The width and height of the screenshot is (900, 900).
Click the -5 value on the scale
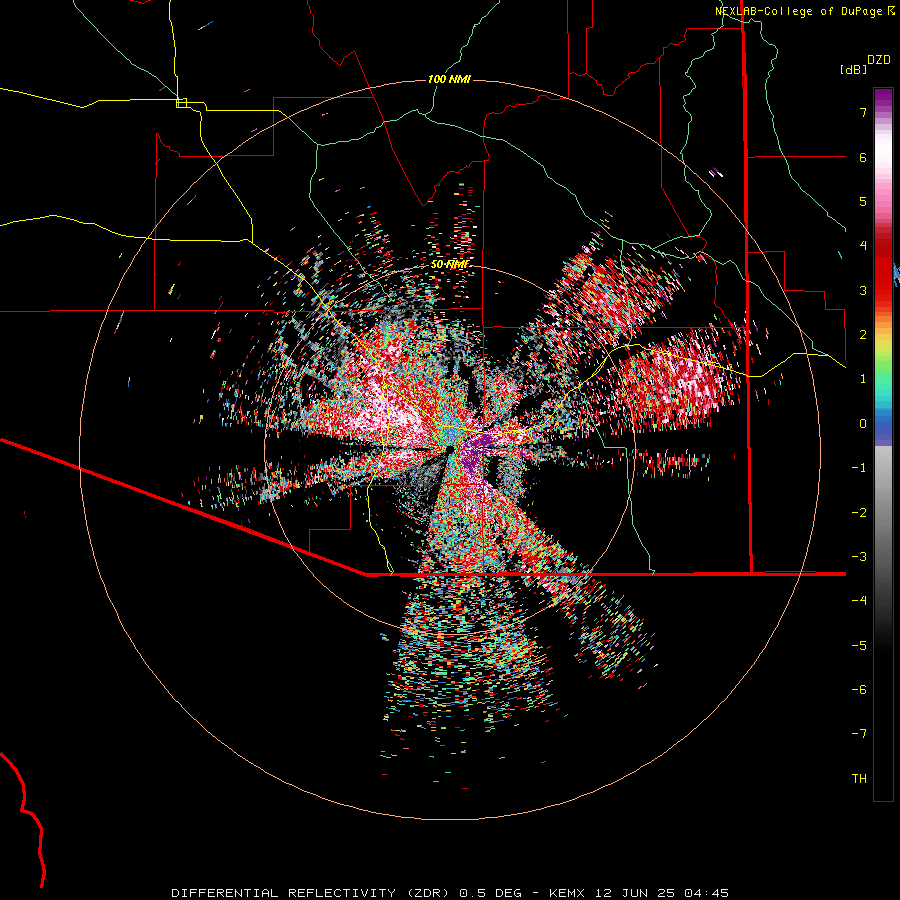[859, 645]
